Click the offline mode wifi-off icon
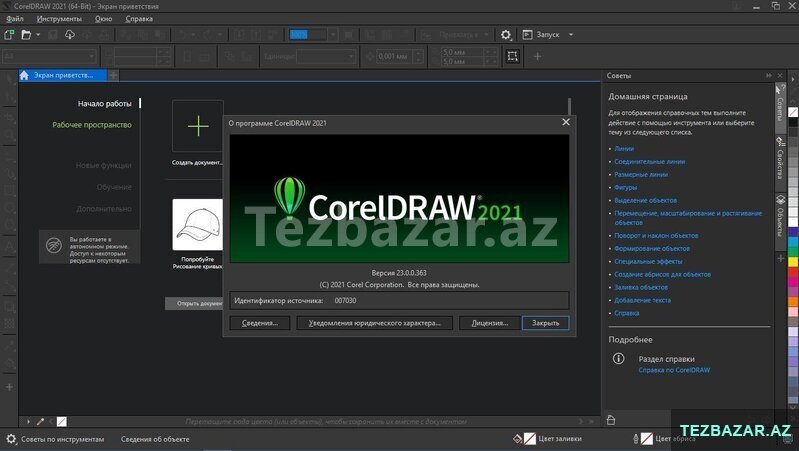The width and height of the screenshot is (799, 451). (x=54, y=246)
